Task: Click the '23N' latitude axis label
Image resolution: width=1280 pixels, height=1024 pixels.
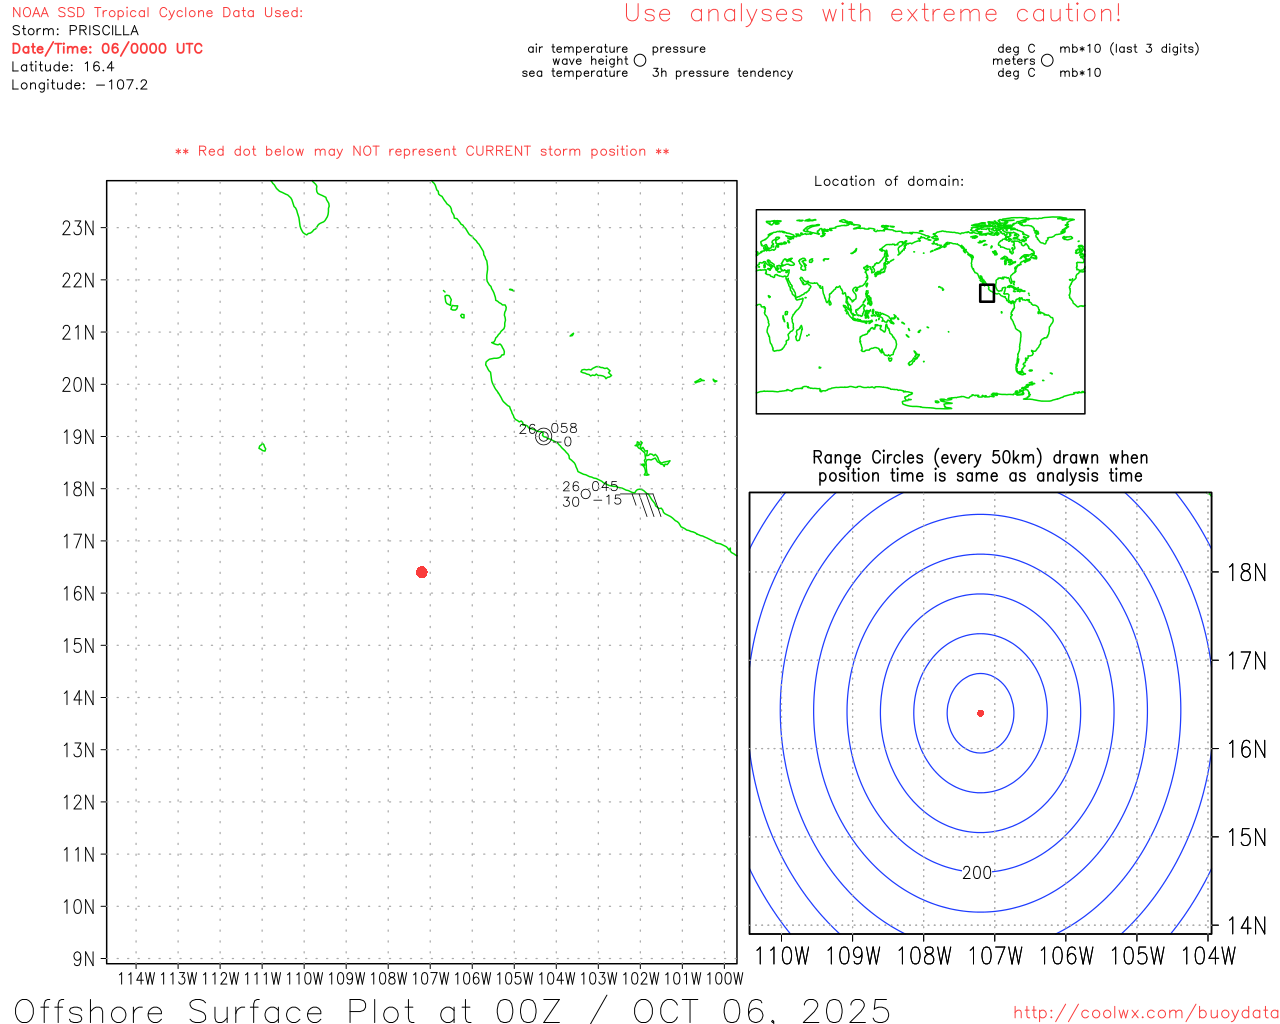Action: 78,228
